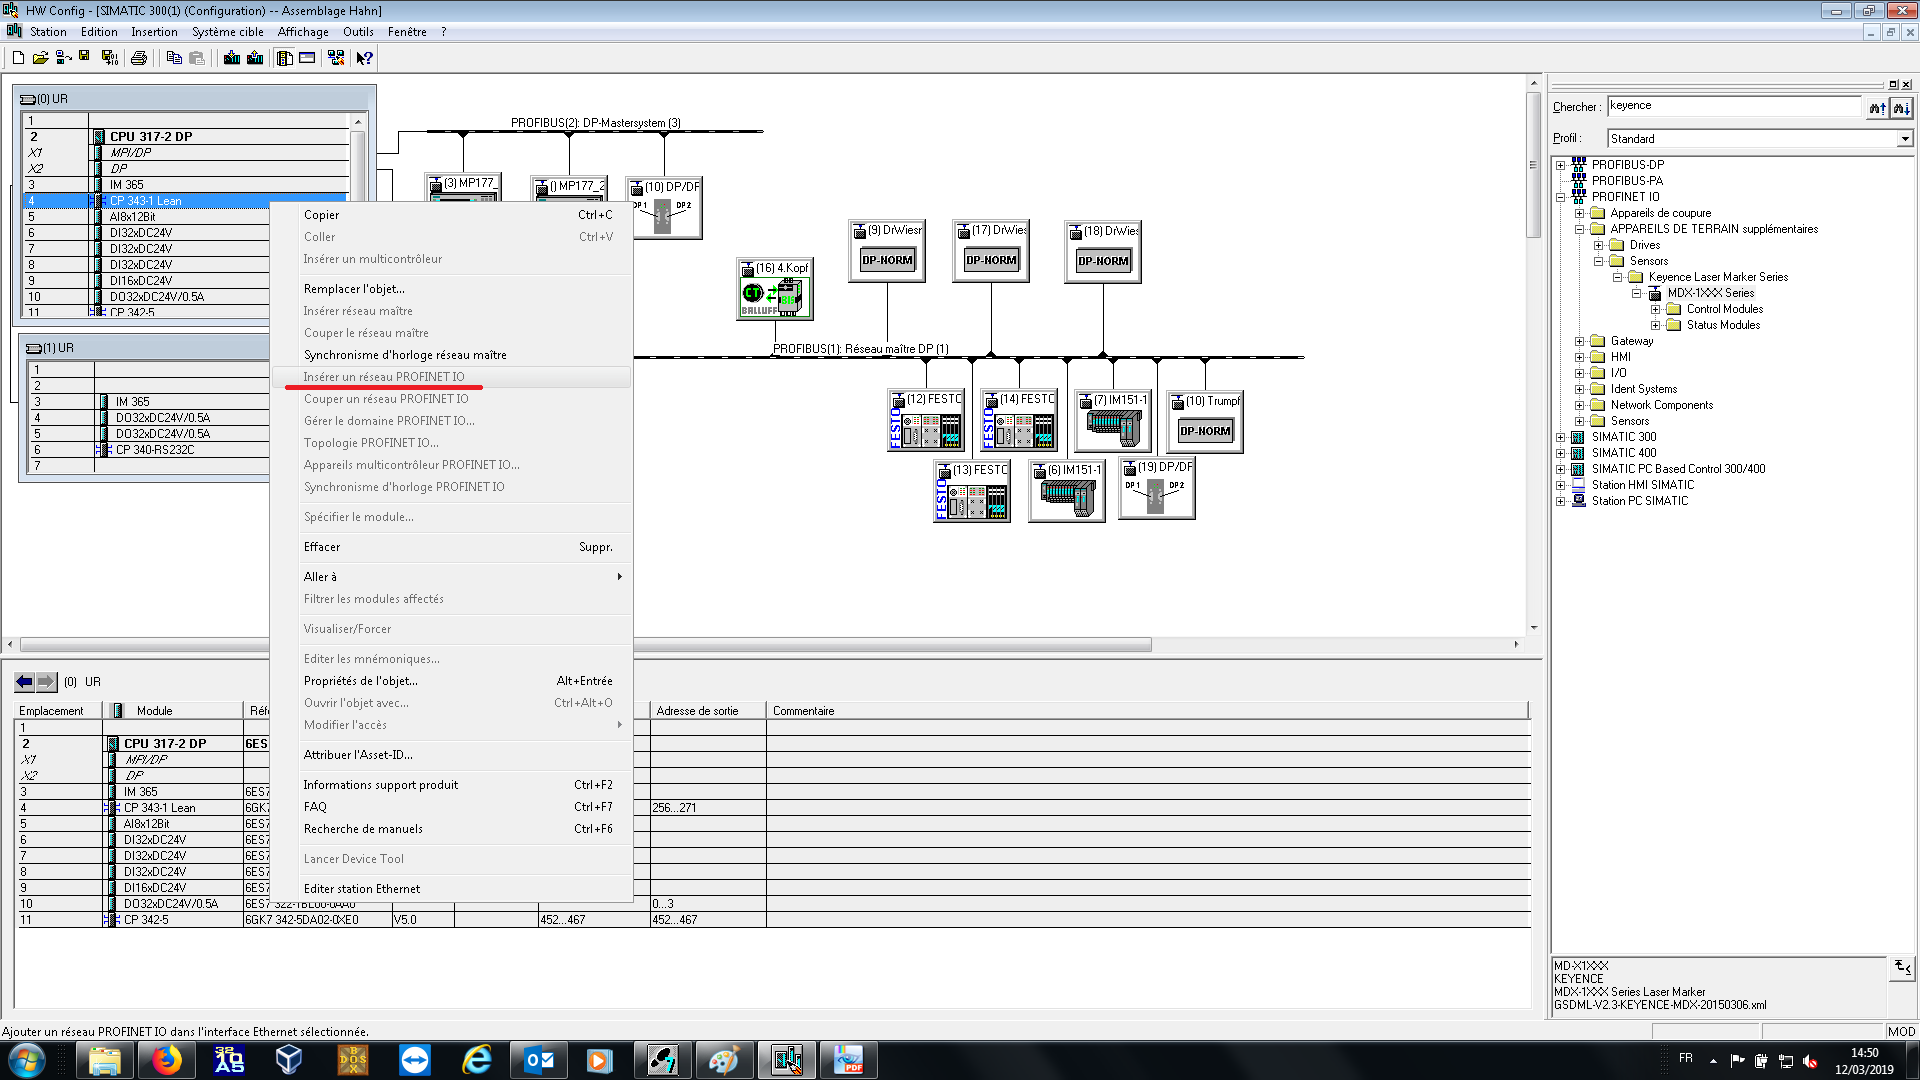Screen dimensions: 1920x1080
Task: Click the Upload from module icon
Action: 255,58
